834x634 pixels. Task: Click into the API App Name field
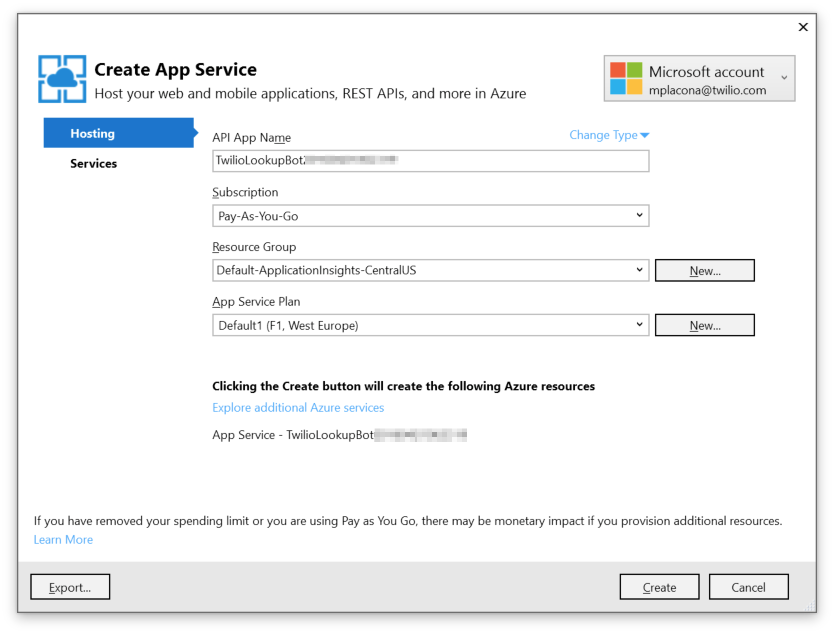[x=430, y=161]
